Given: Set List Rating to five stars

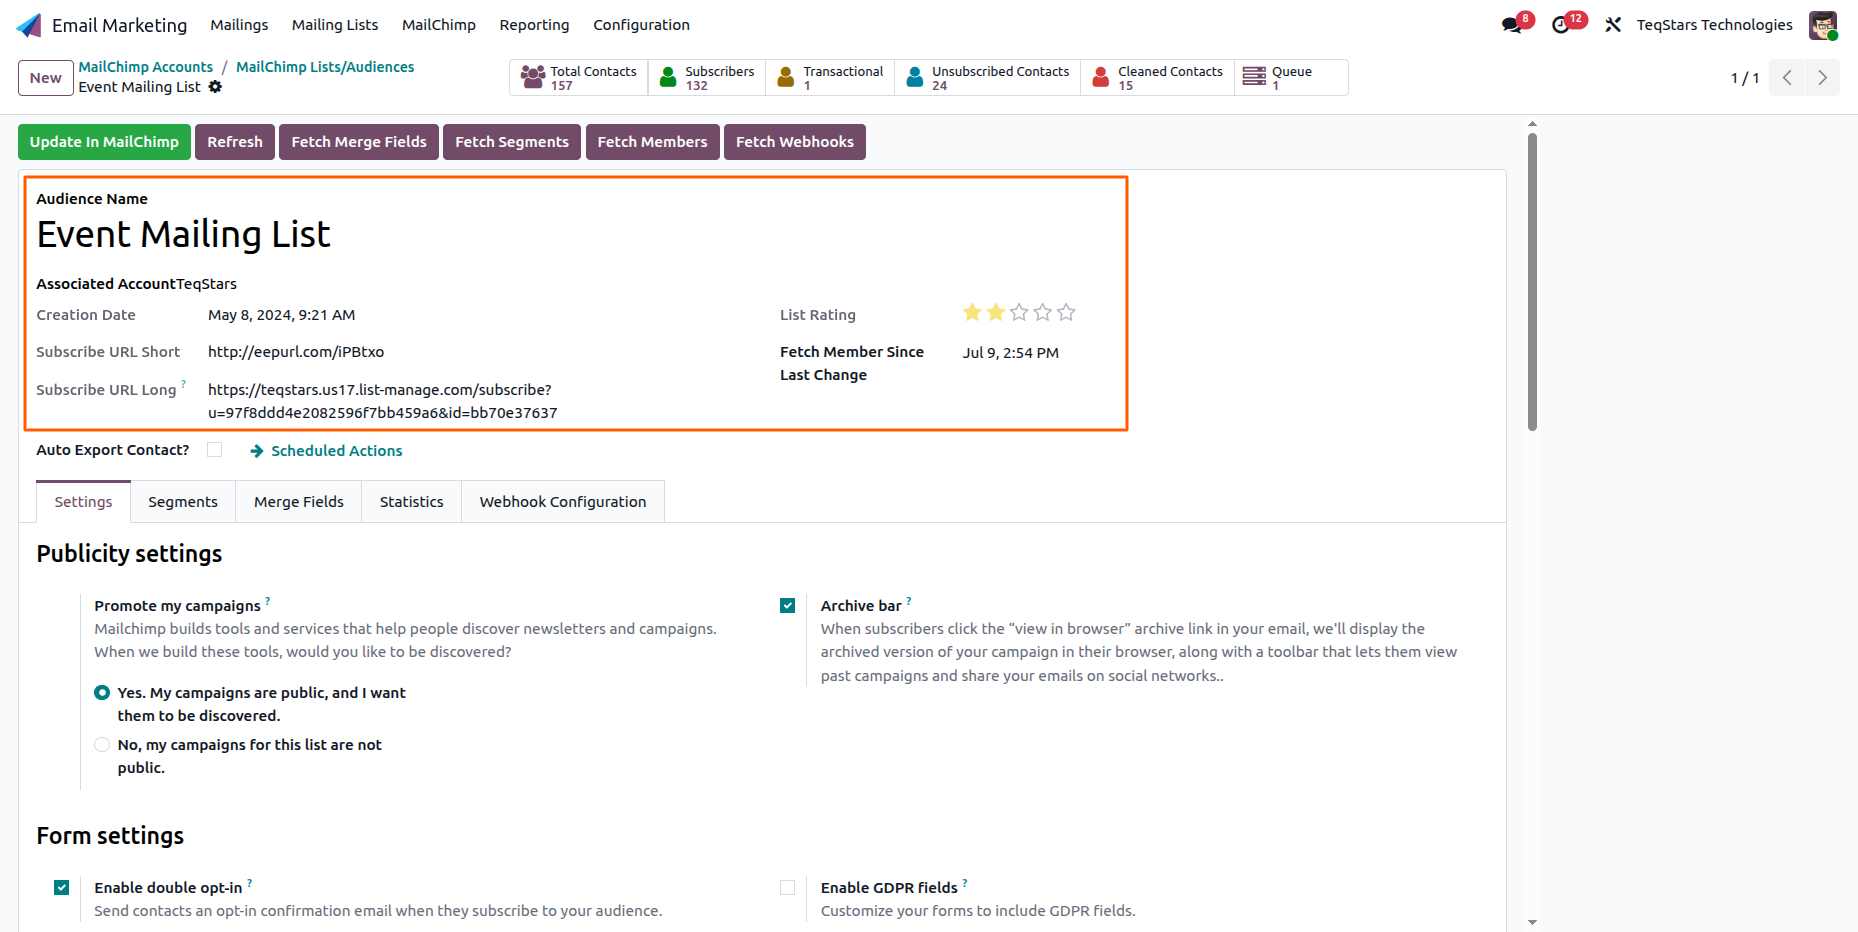Looking at the screenshot, I should pos(1066,313).
